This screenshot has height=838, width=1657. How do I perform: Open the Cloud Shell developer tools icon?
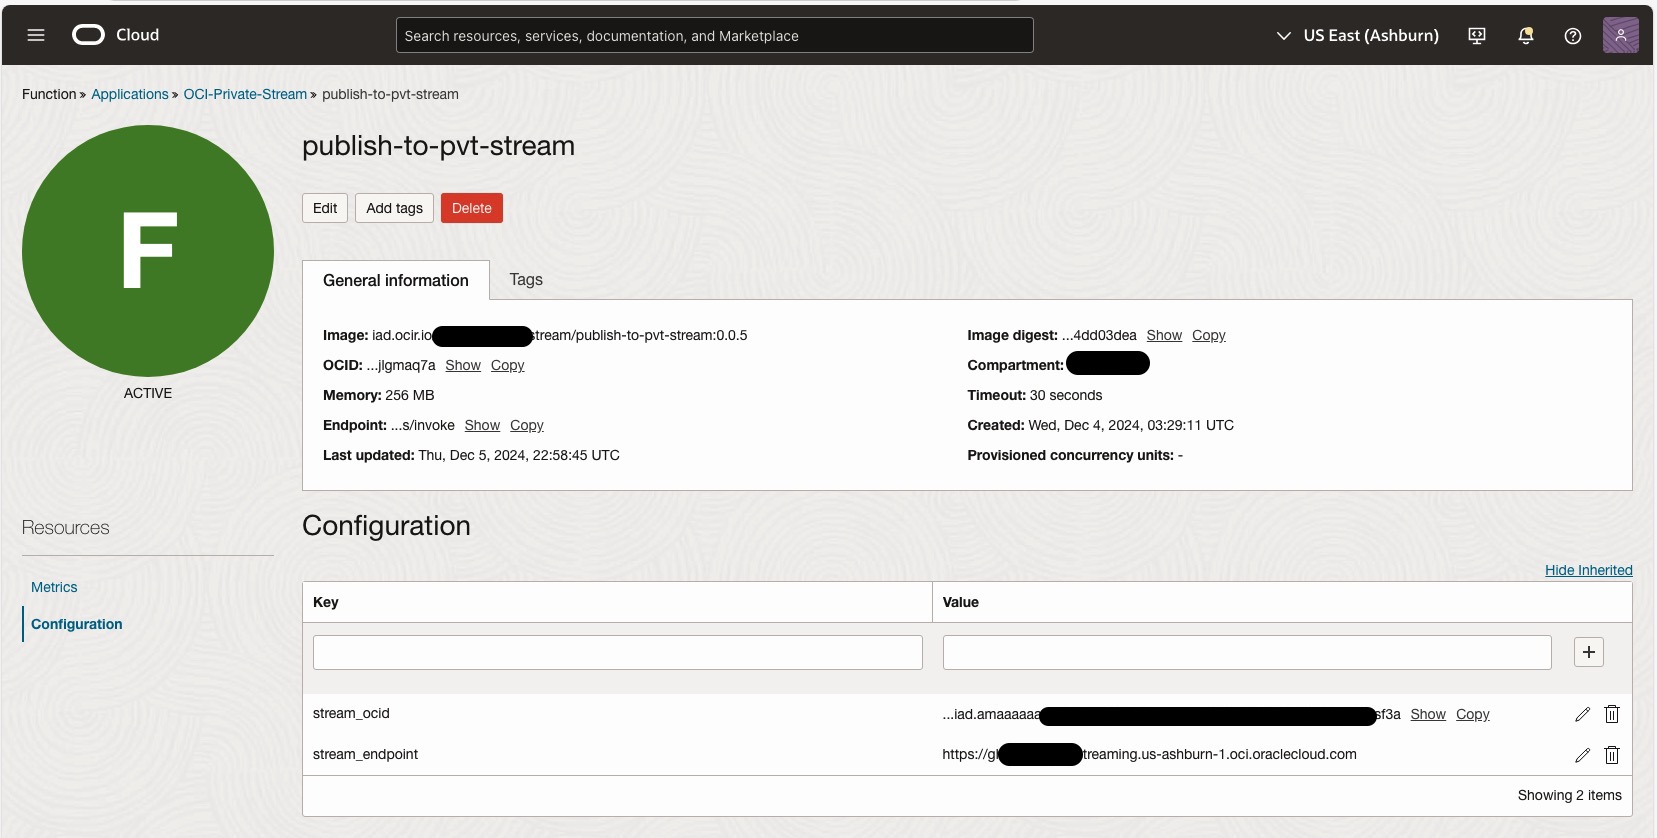tap(1477, 36)
